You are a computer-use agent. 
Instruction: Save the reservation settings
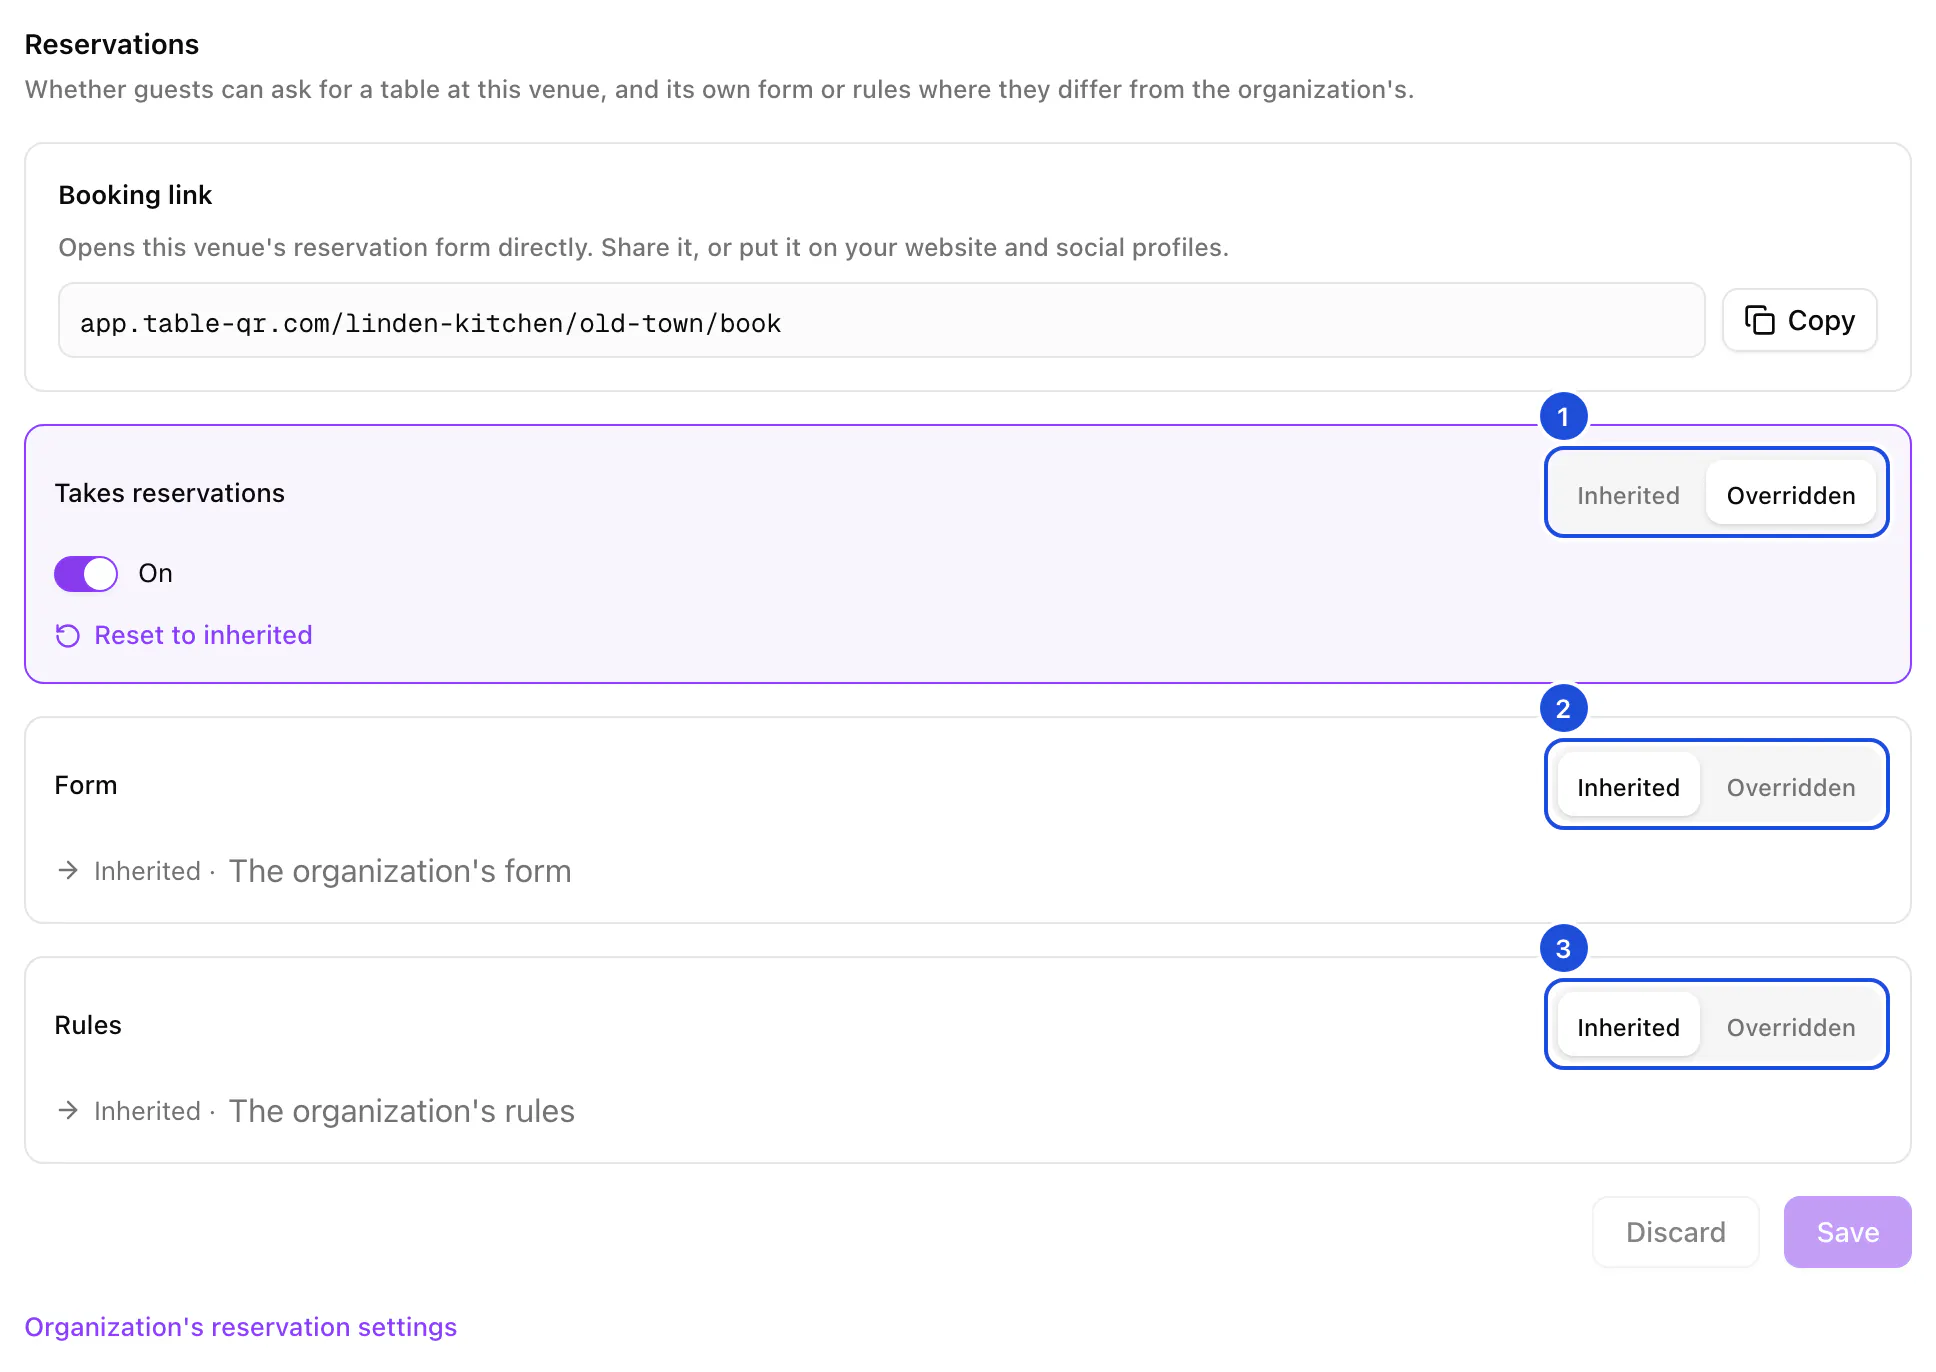[1847, 1232]
